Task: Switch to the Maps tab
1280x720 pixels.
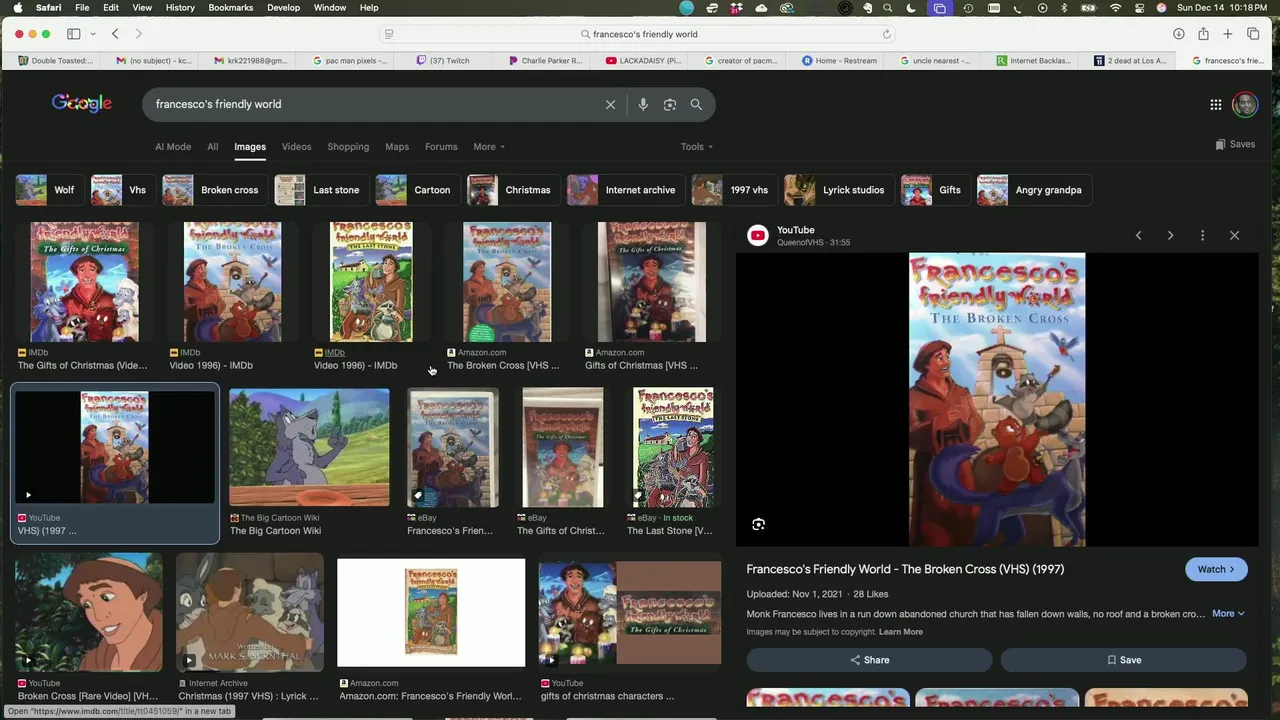Action: pos(397,147)
